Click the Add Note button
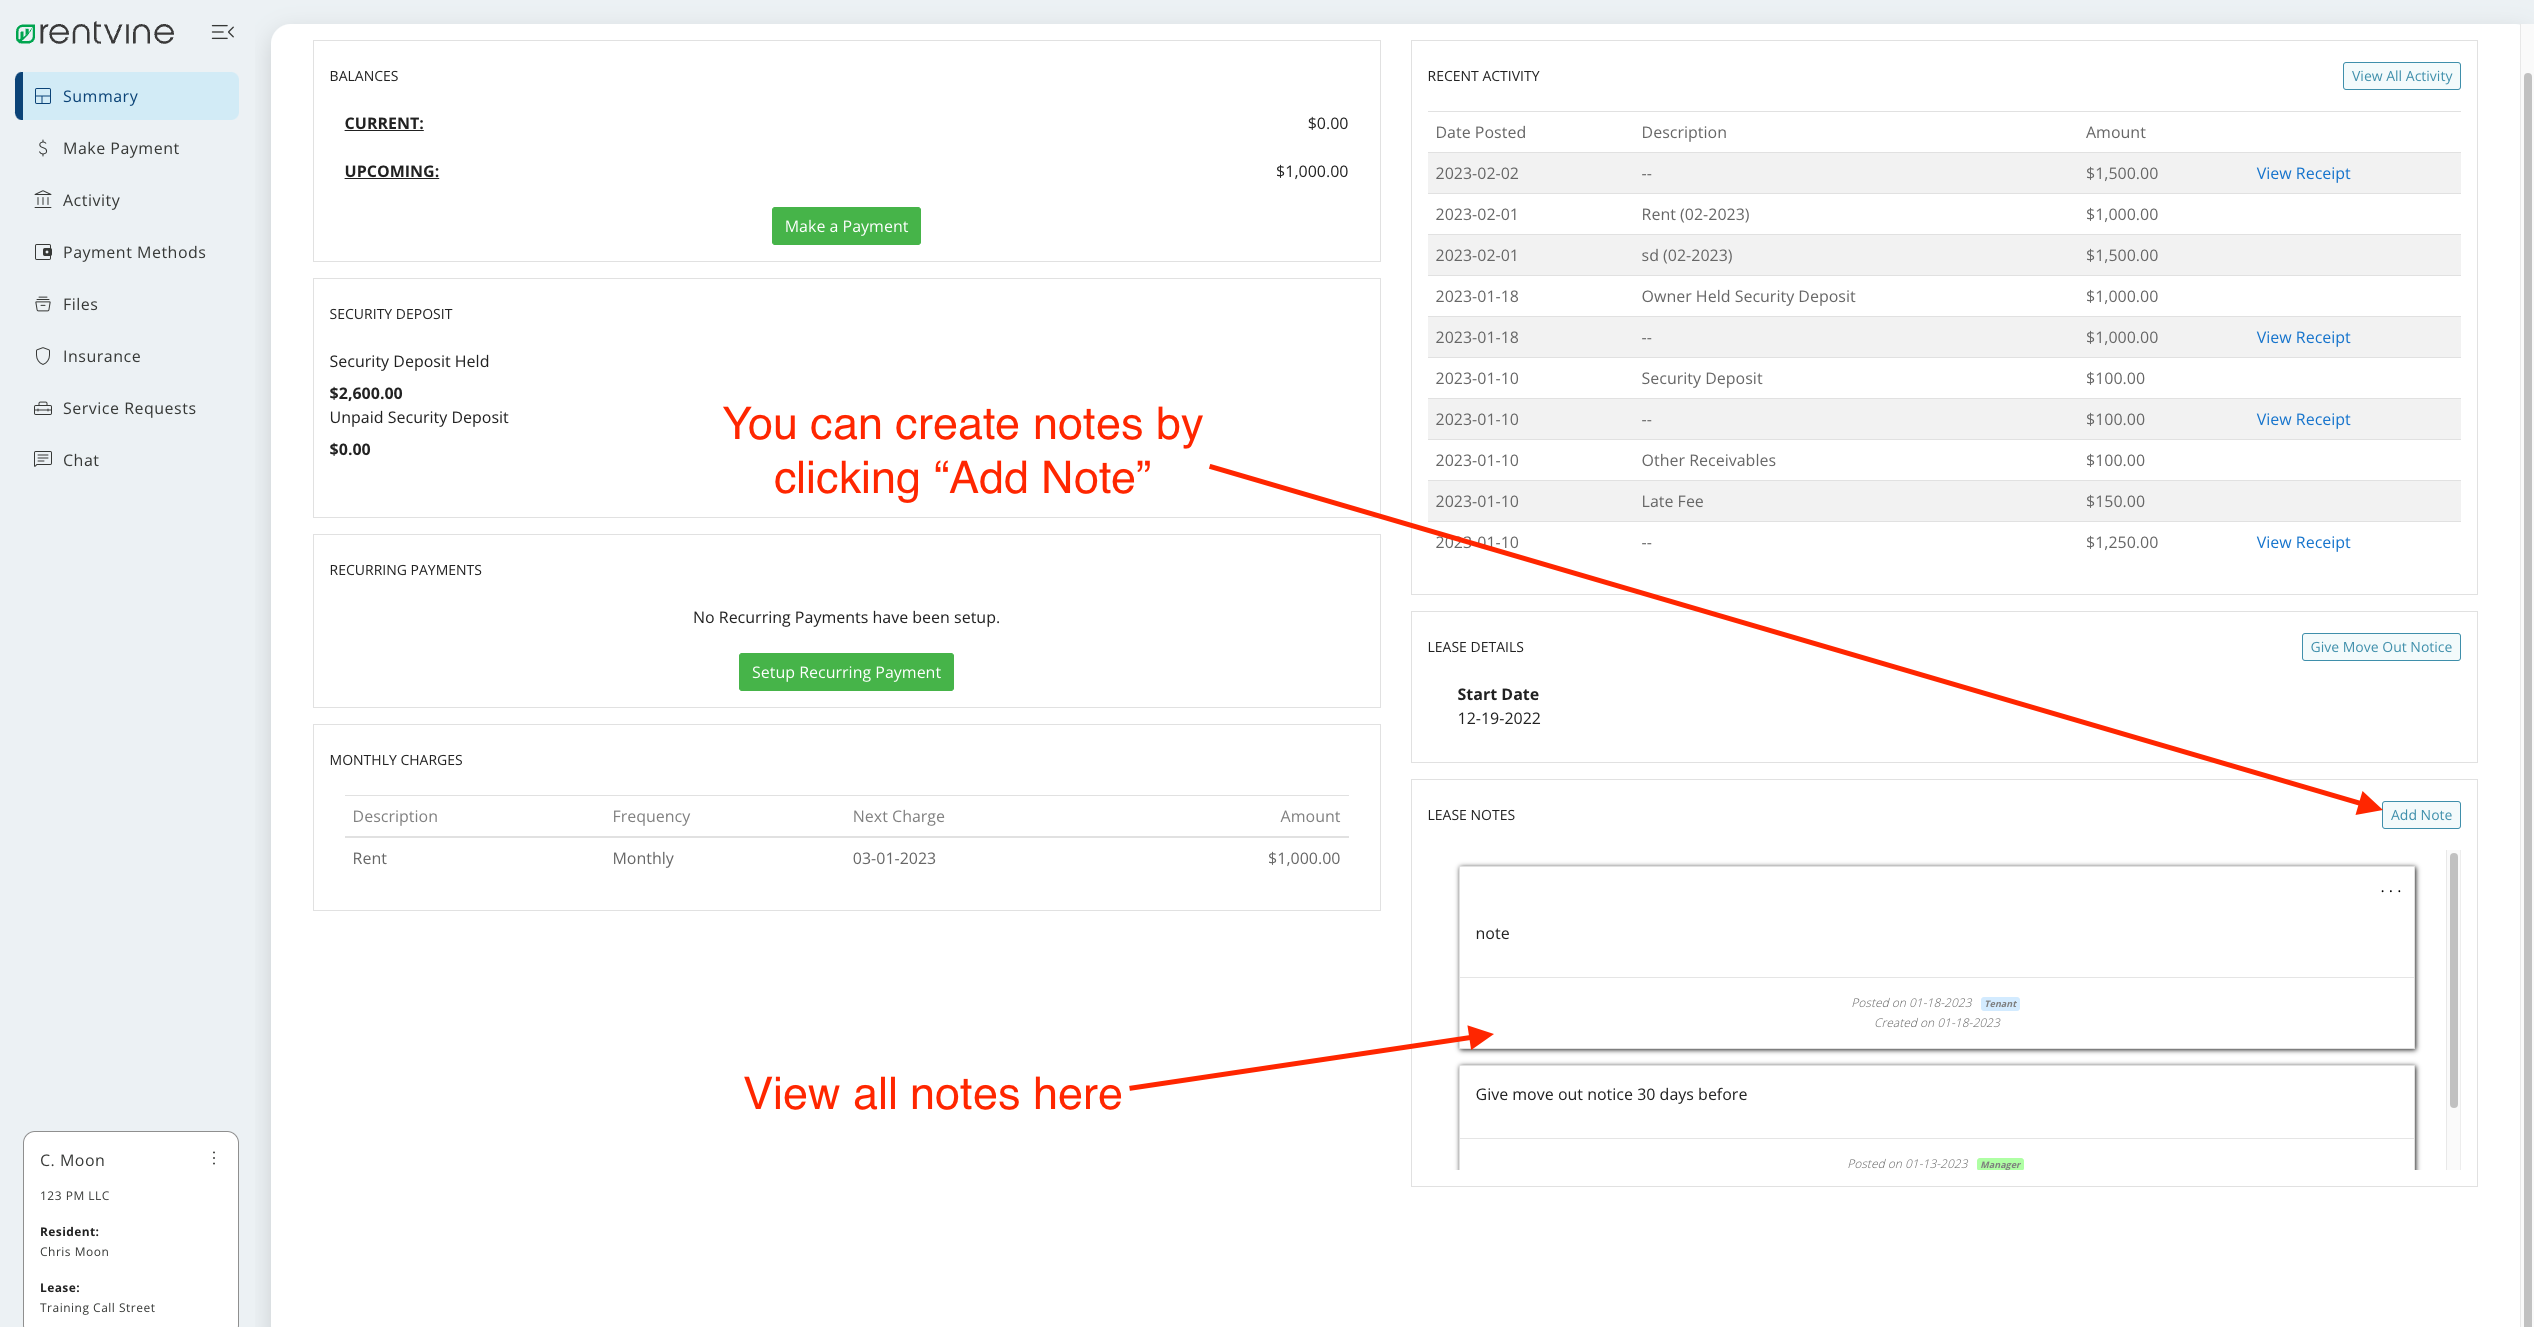Image resolution: width=2534 pixels, height=1327 pixels. [2420, 815]
